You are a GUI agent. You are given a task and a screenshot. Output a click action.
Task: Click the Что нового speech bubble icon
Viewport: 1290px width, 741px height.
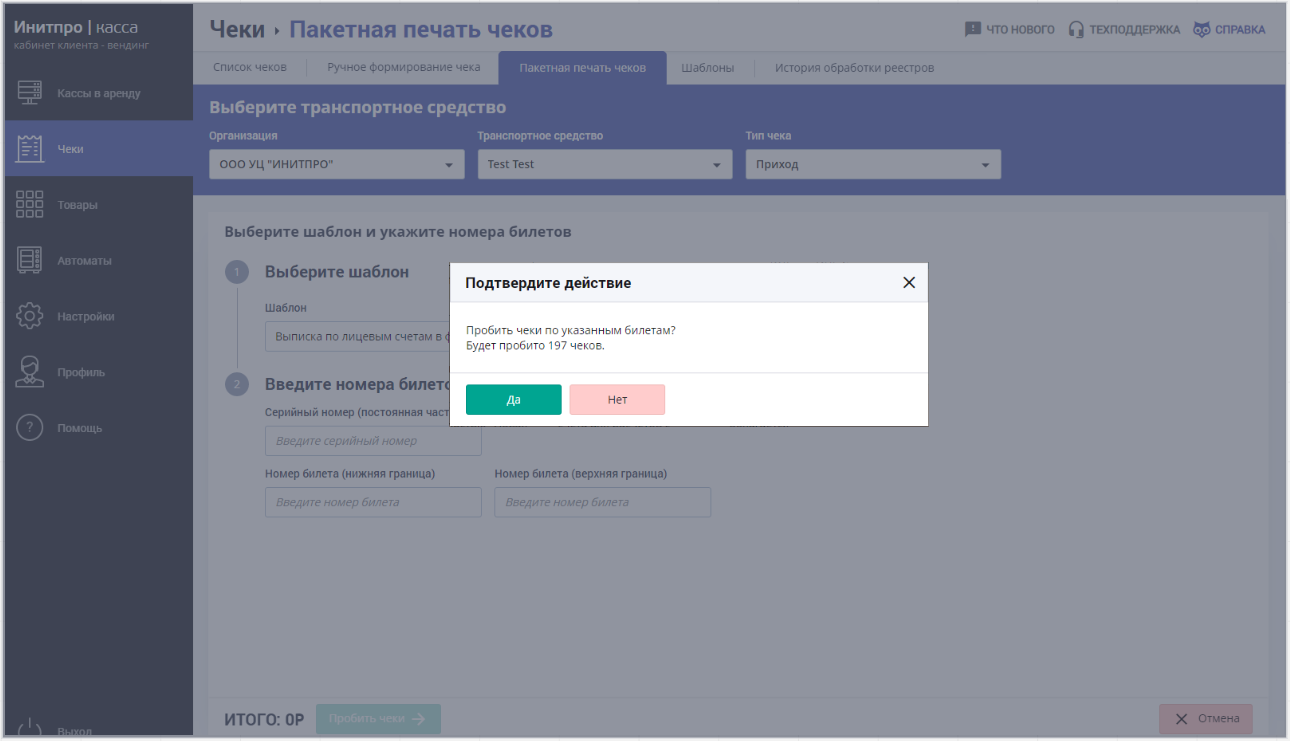[972, 30]
